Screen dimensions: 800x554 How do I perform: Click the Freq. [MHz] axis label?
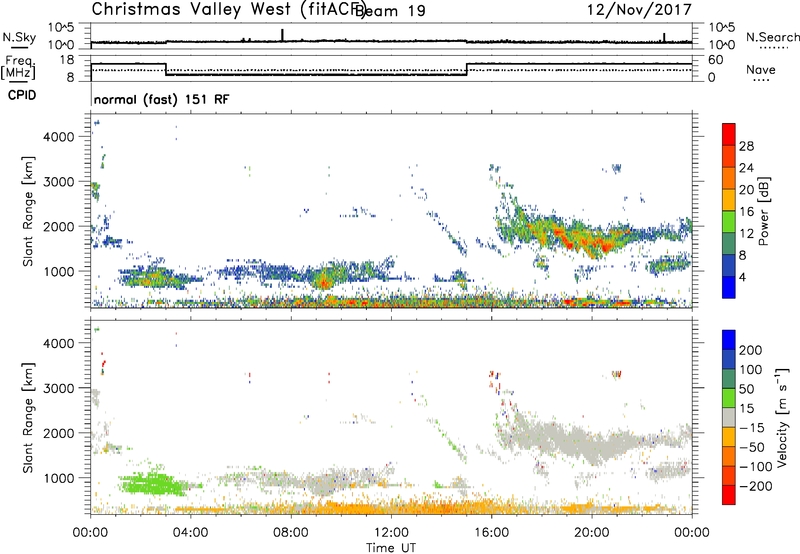18,67
